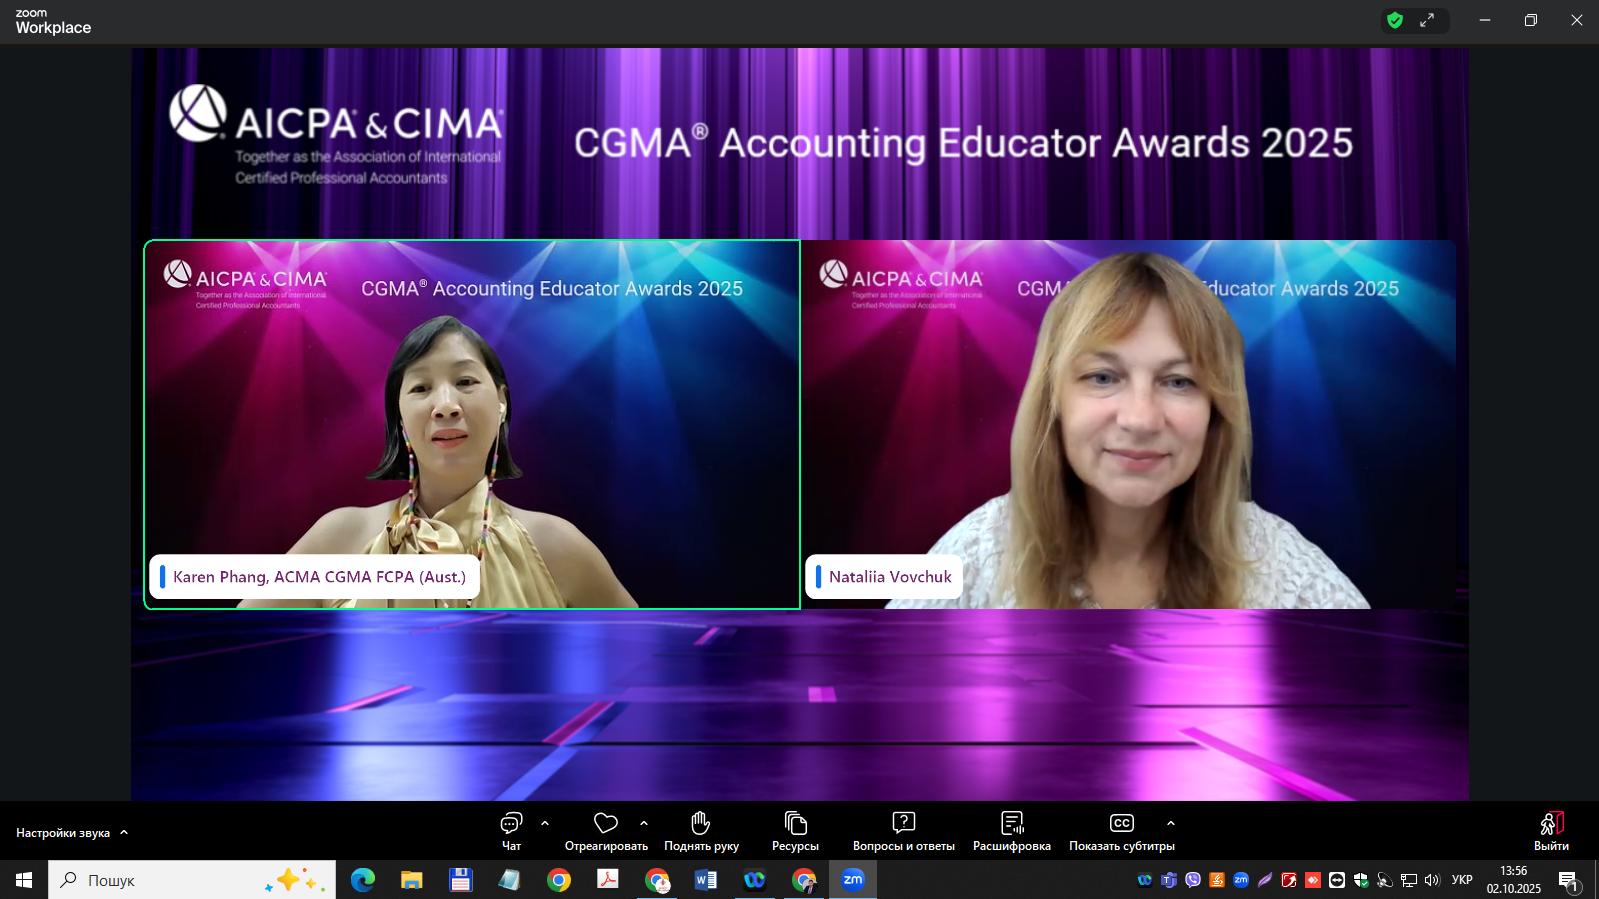Open the Windows Start menu

point(24,880)
